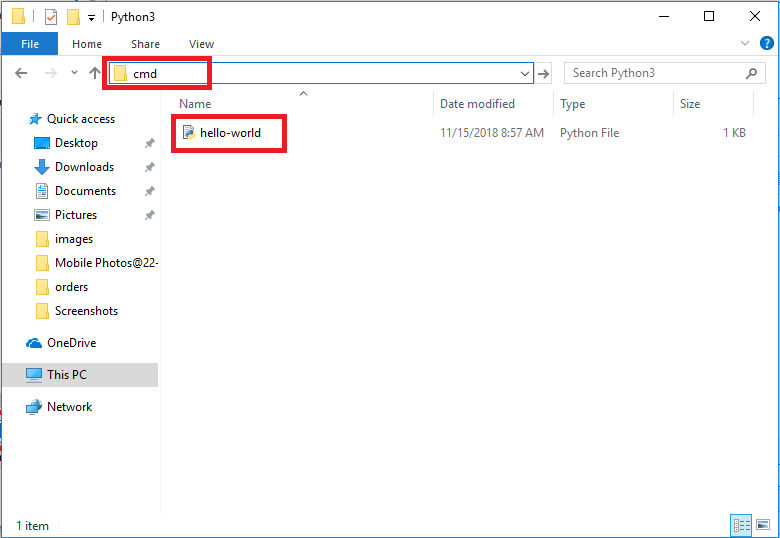
Task: Click the Go to arrow button
Action: pos(544,74)
